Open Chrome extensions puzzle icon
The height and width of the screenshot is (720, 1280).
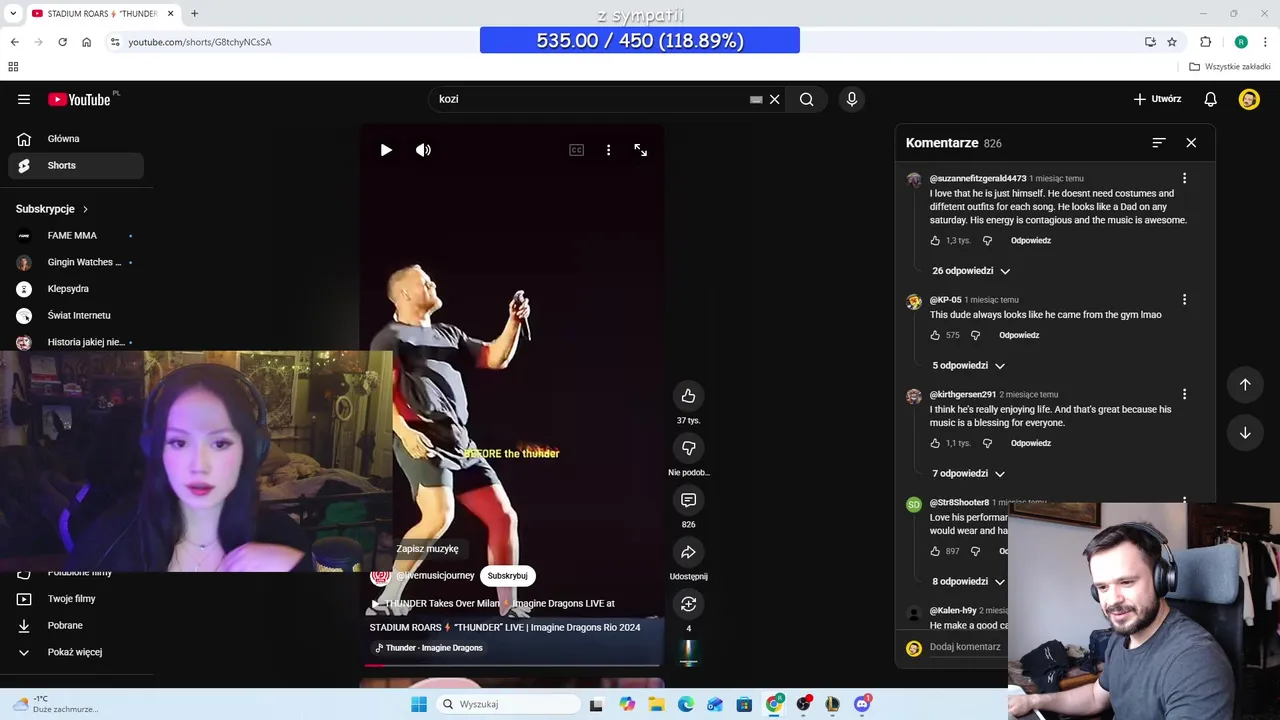tap(1205, 42)
